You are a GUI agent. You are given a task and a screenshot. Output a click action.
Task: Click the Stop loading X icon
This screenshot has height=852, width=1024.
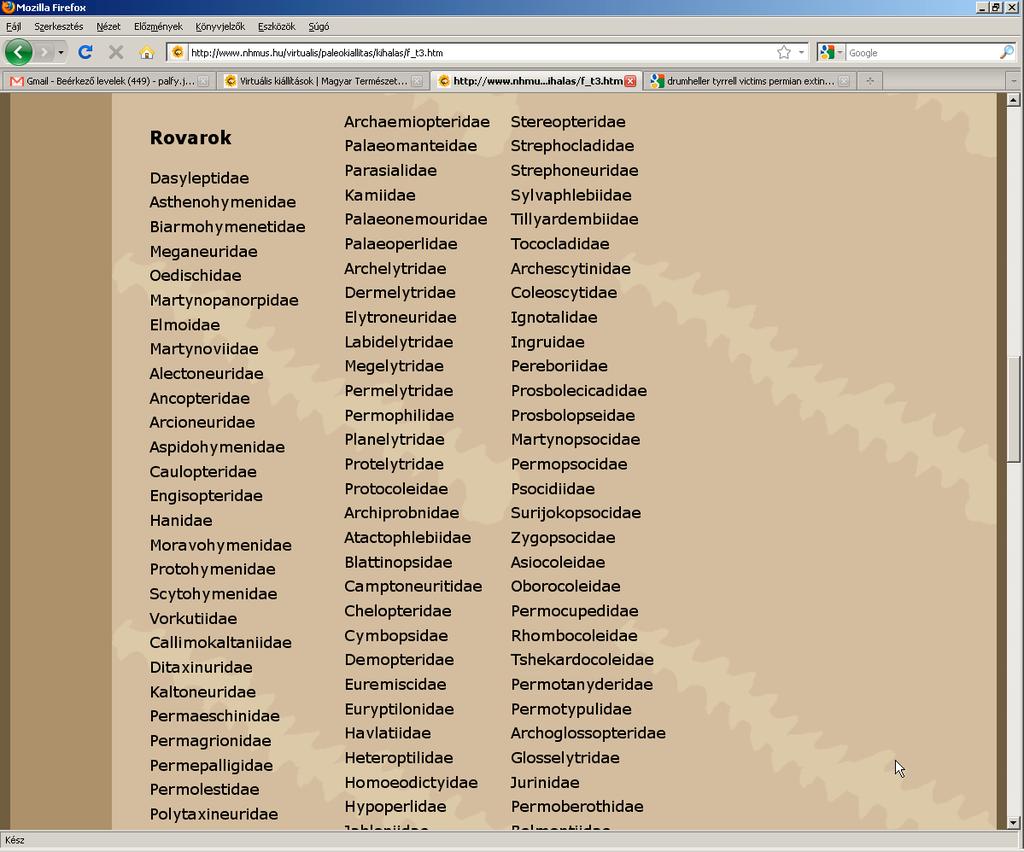(116, 52)
